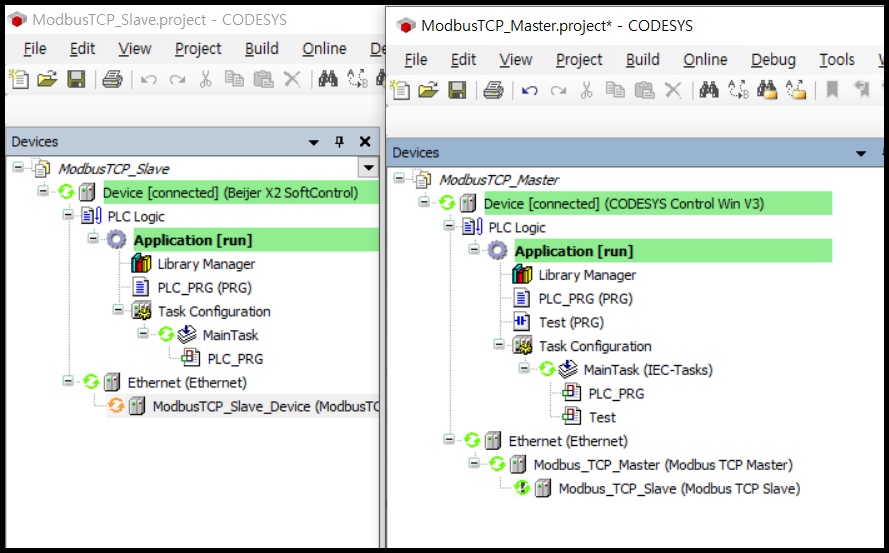Select Task Configuration in Master window
This screenshot has height=553, width=889.
point(595,347)
